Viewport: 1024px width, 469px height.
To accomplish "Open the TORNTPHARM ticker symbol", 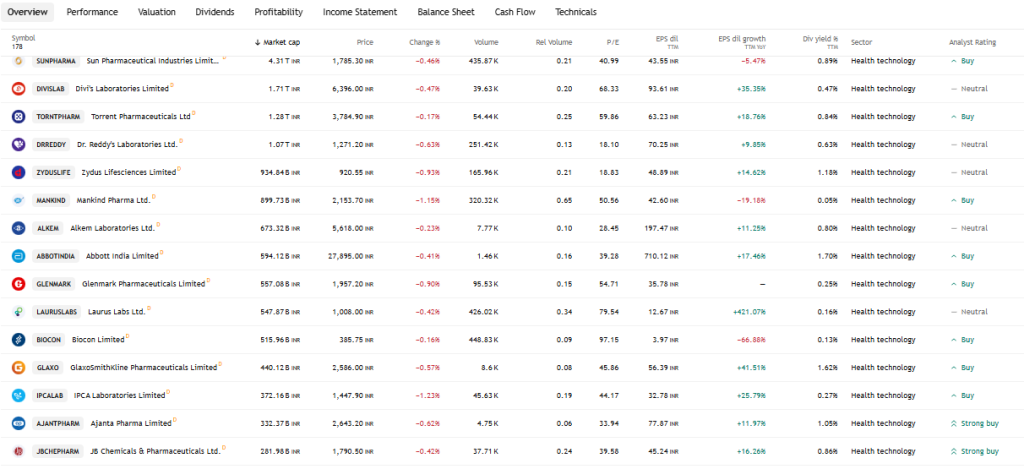I will (x=57, y=116).
